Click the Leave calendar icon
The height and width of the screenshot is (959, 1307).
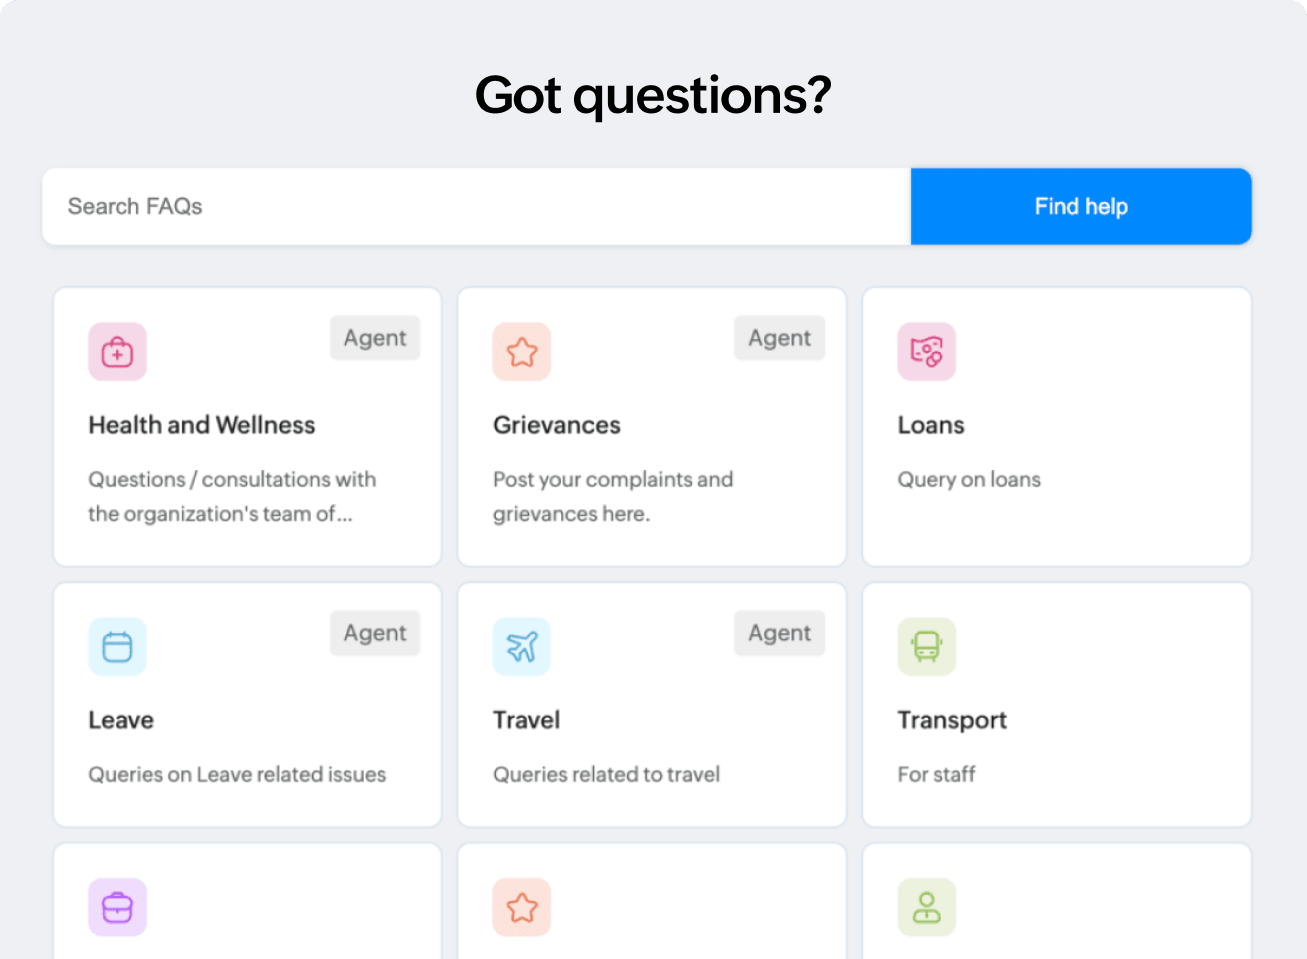[x=117, y=647]
